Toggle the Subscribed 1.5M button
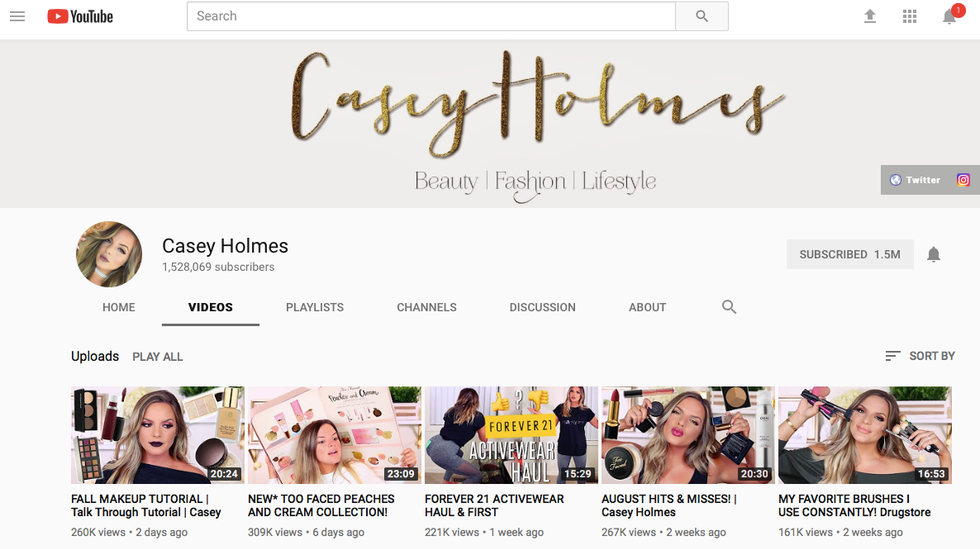 (849, 255)
